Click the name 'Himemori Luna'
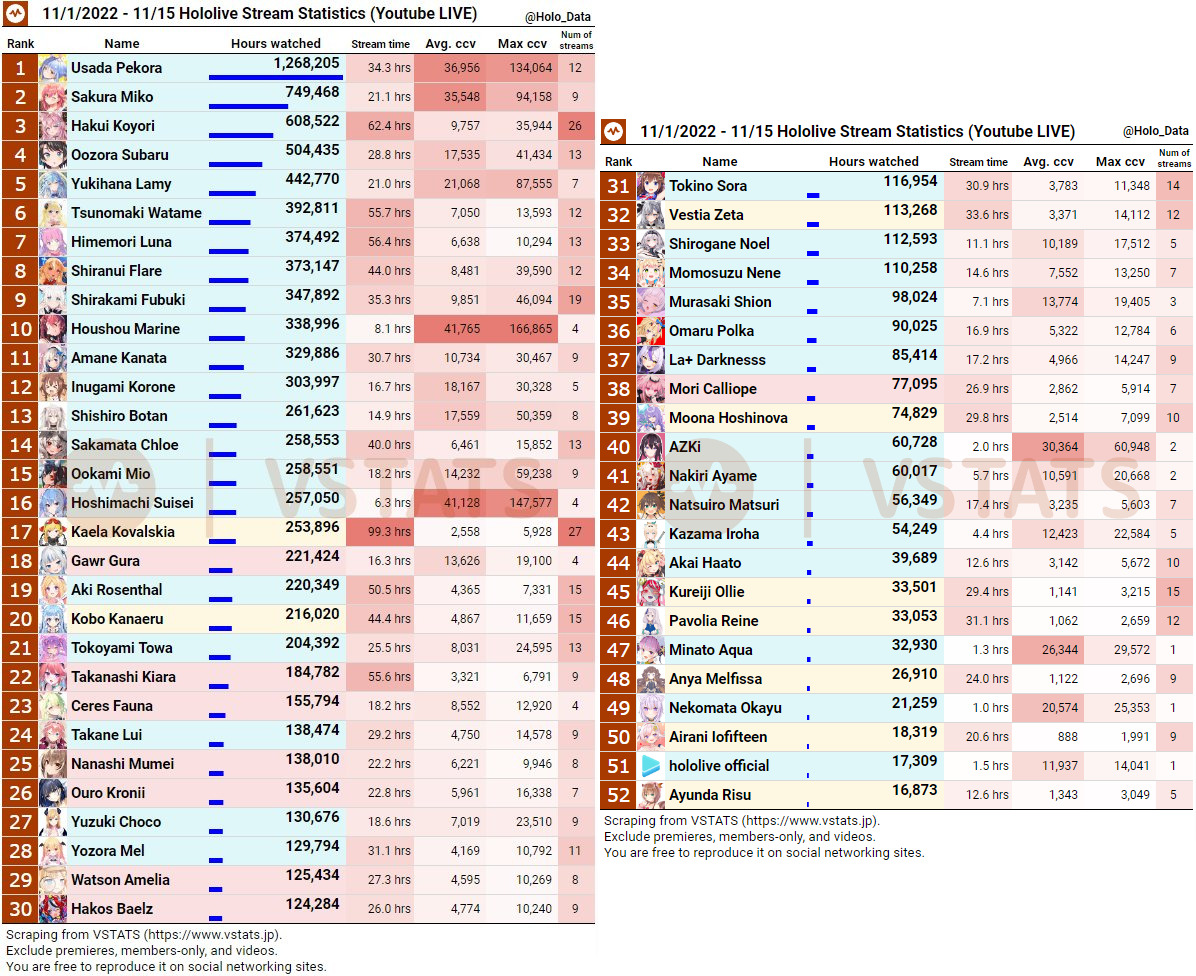The height and width of the screenshot is (976, 1196). [x=121, y=242]
